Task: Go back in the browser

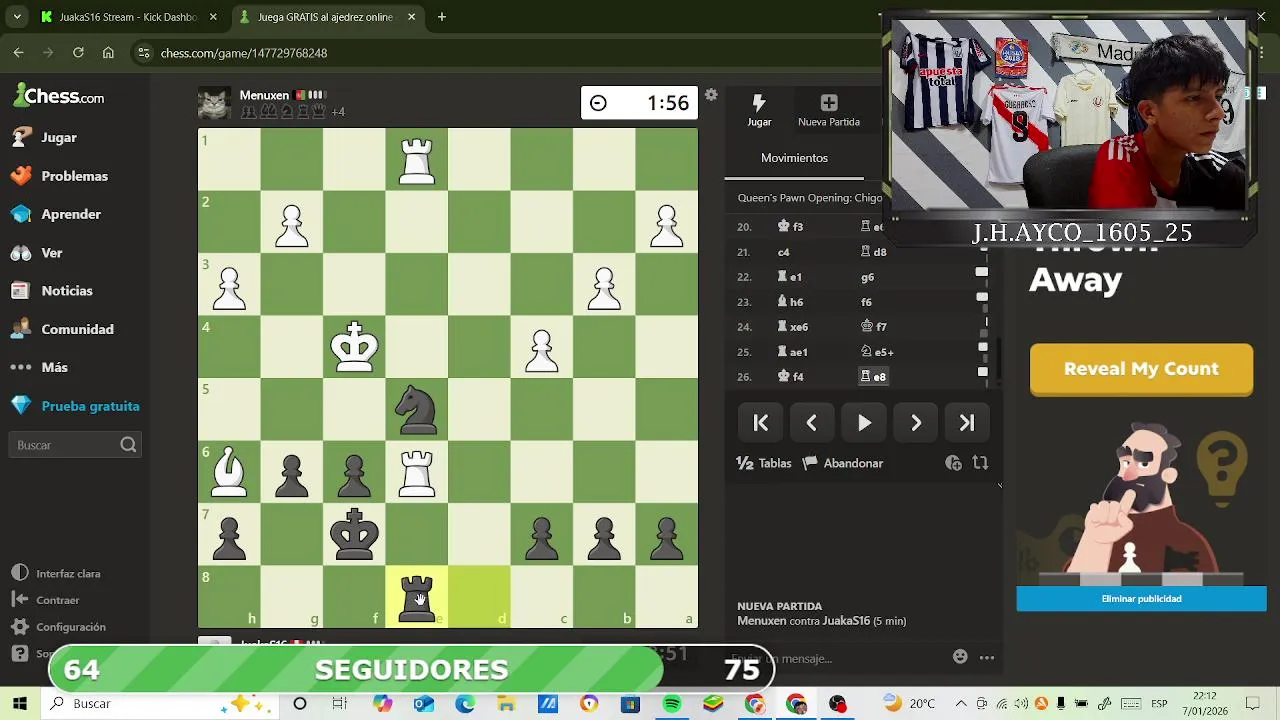Action: [x=19, y=53]
